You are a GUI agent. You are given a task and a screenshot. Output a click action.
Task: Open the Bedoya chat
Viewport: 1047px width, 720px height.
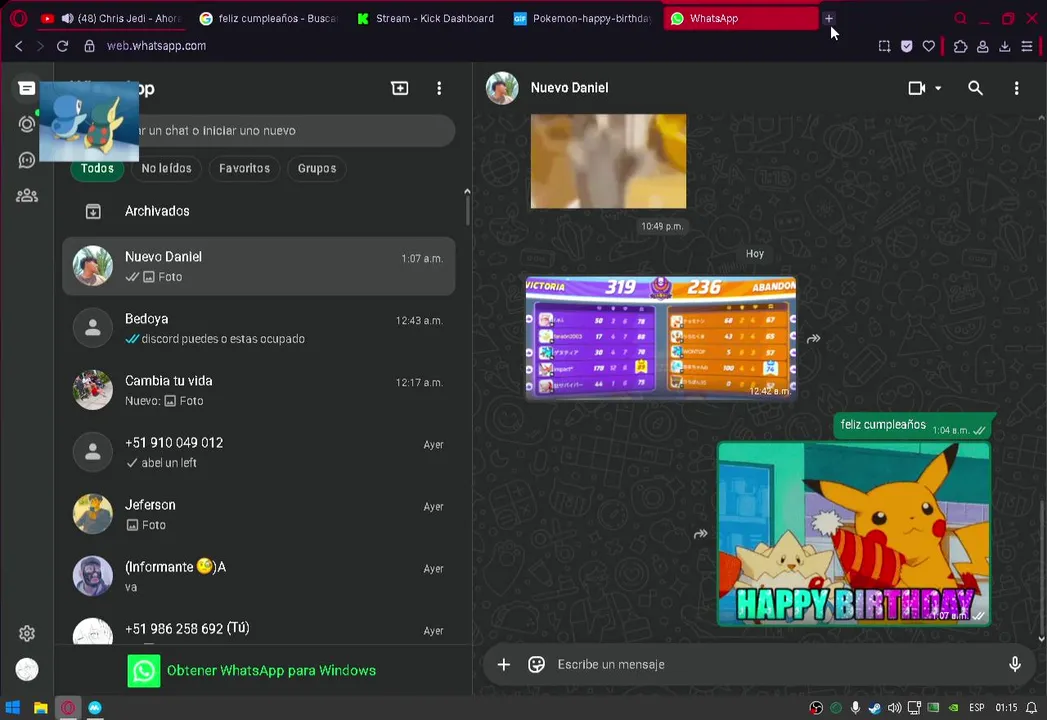click(259, 328)
